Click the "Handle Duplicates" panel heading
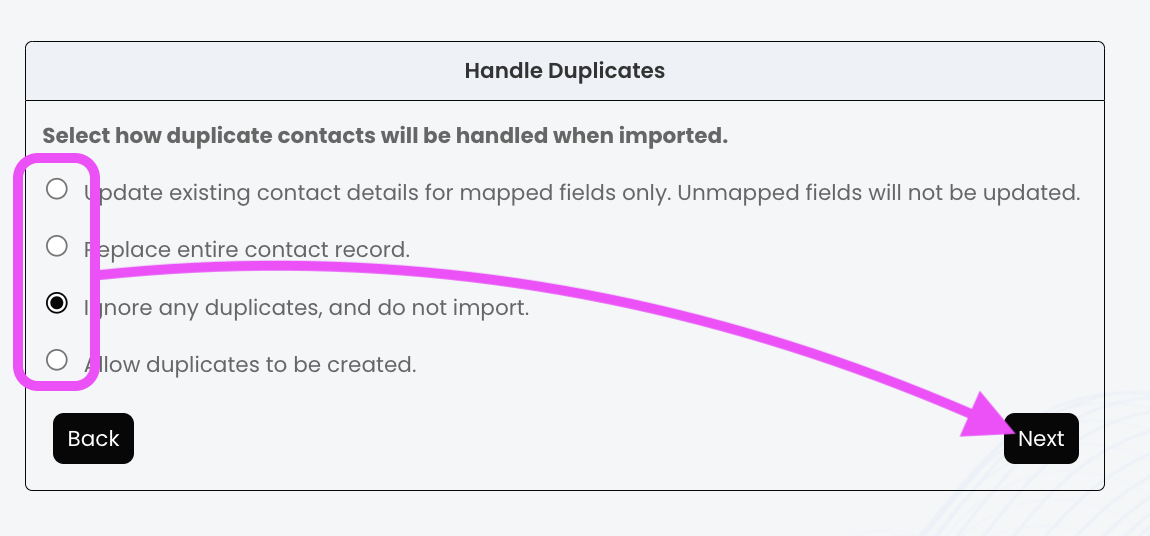This screenshot has height=536, width=1150. (564, 71)
